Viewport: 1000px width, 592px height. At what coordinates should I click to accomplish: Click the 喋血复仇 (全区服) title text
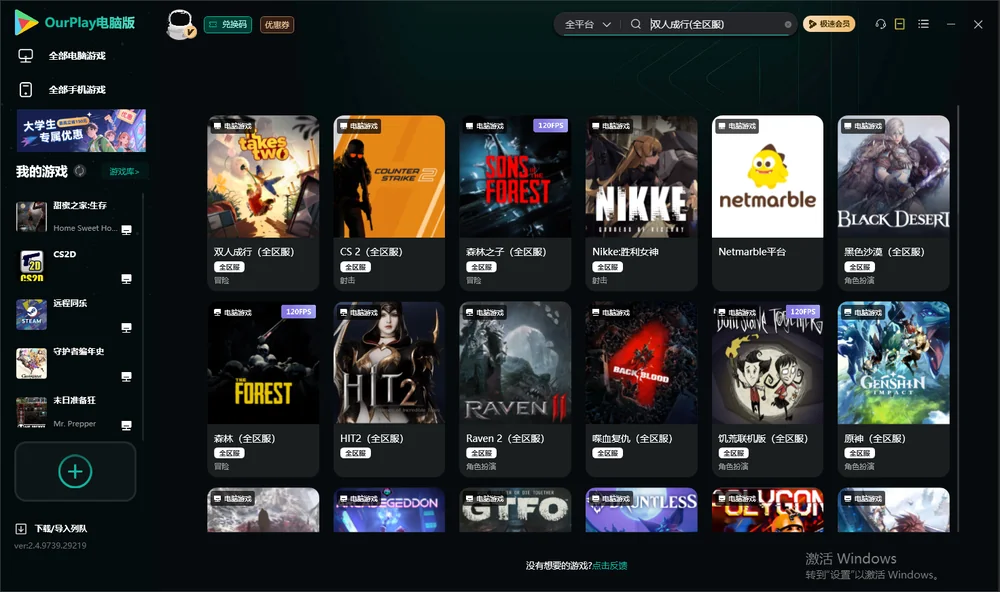click(632, 439)
